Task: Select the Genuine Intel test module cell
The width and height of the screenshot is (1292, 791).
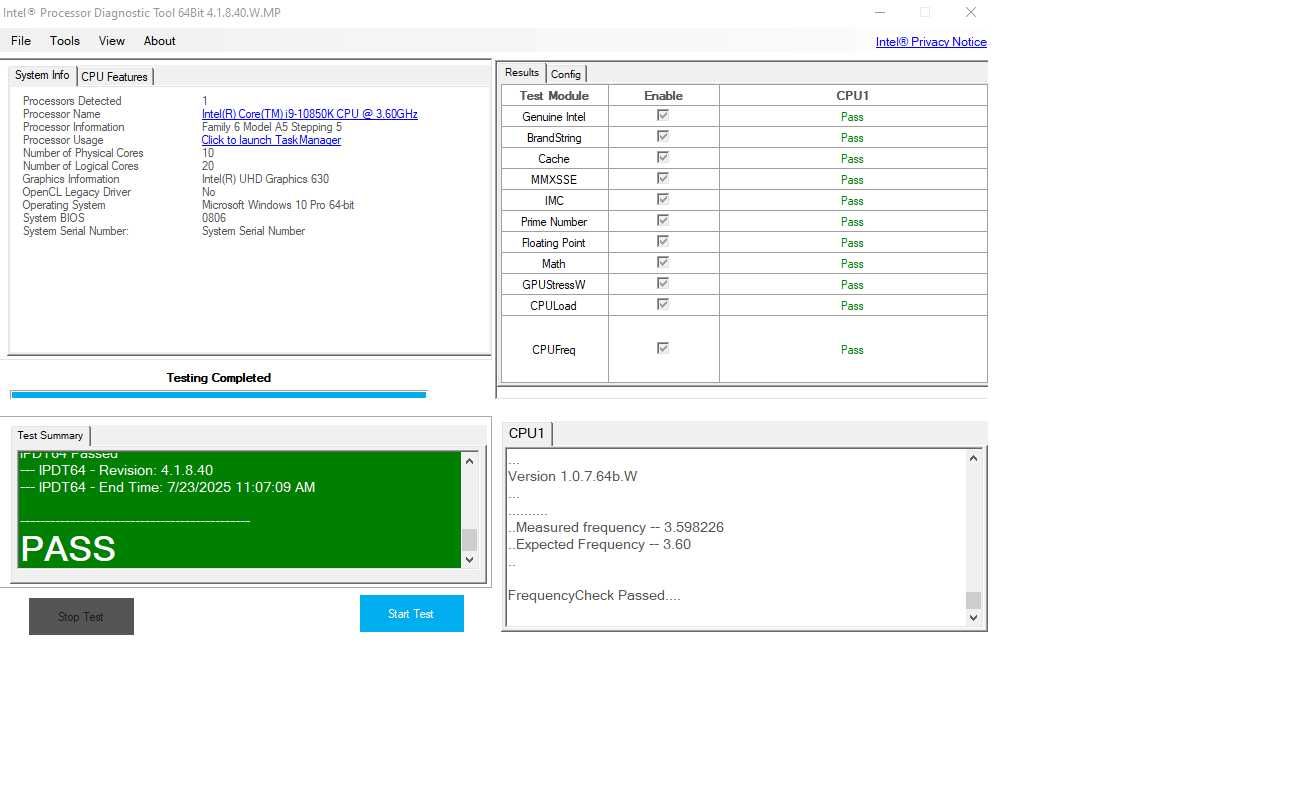Action: tap(554, 117)
